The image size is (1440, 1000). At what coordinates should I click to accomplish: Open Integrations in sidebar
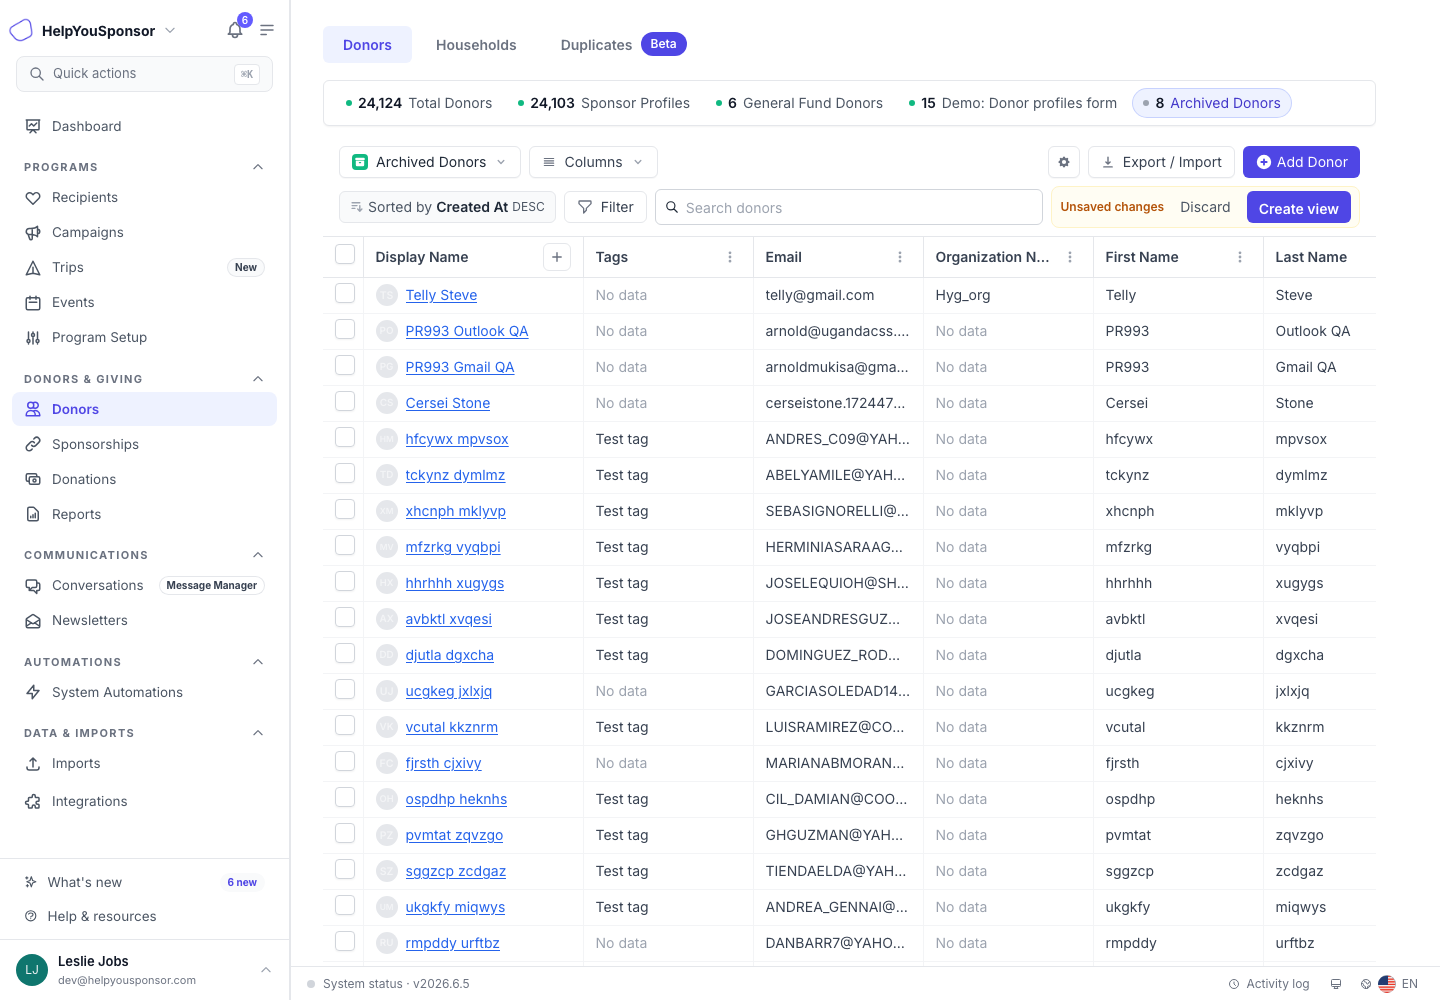pyautogui.click(x=144, y=801)
